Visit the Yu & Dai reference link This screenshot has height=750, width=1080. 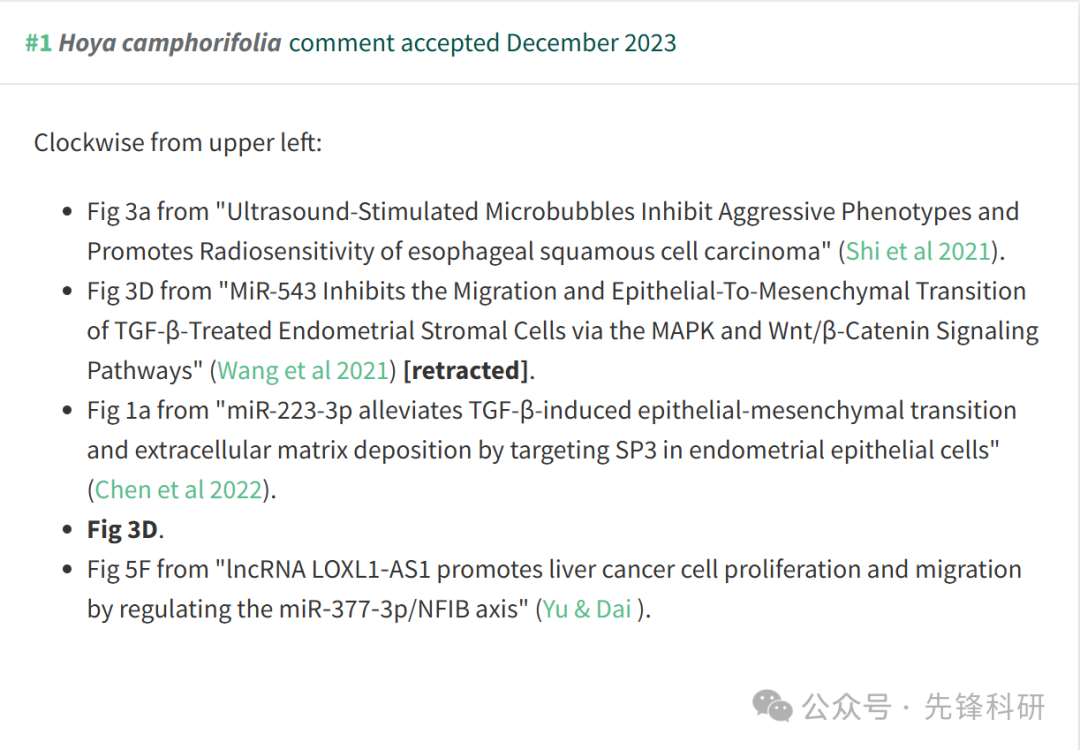point(588,609)
